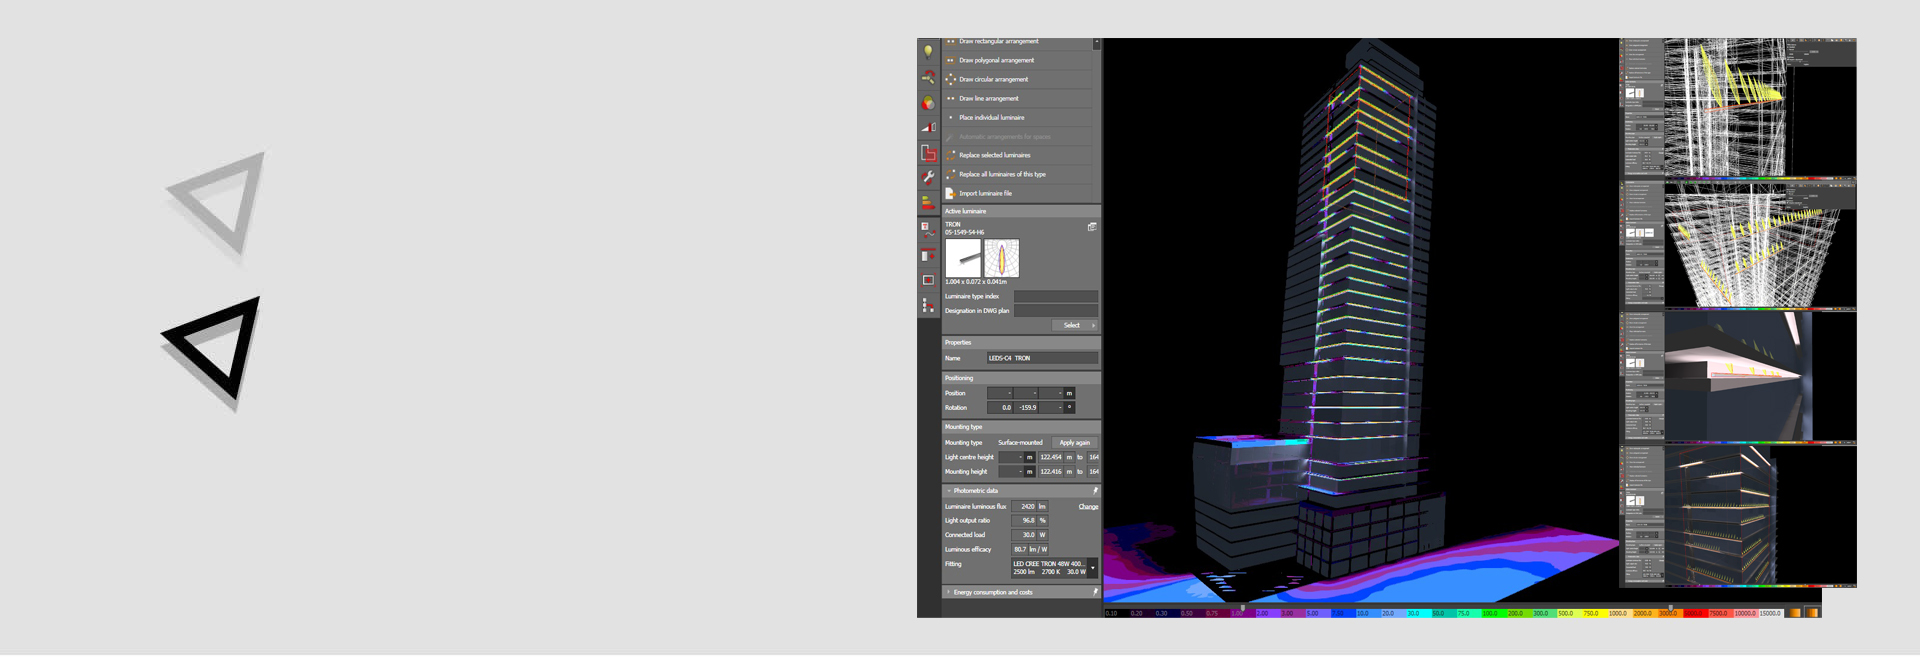Viewport: 1920px width, 657px height.
Task: Open luminaire details icon next to TRON
Action: point(1092,227)
